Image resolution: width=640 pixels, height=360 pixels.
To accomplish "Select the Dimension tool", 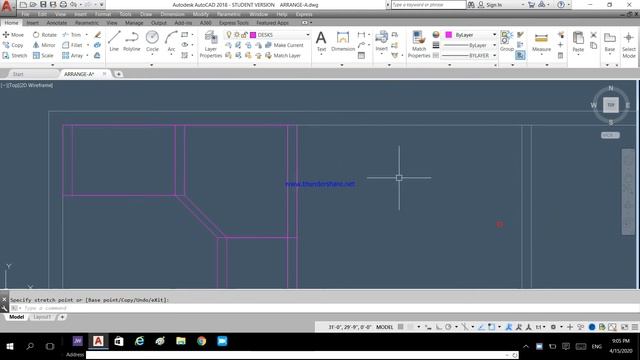I will (343, 41).
